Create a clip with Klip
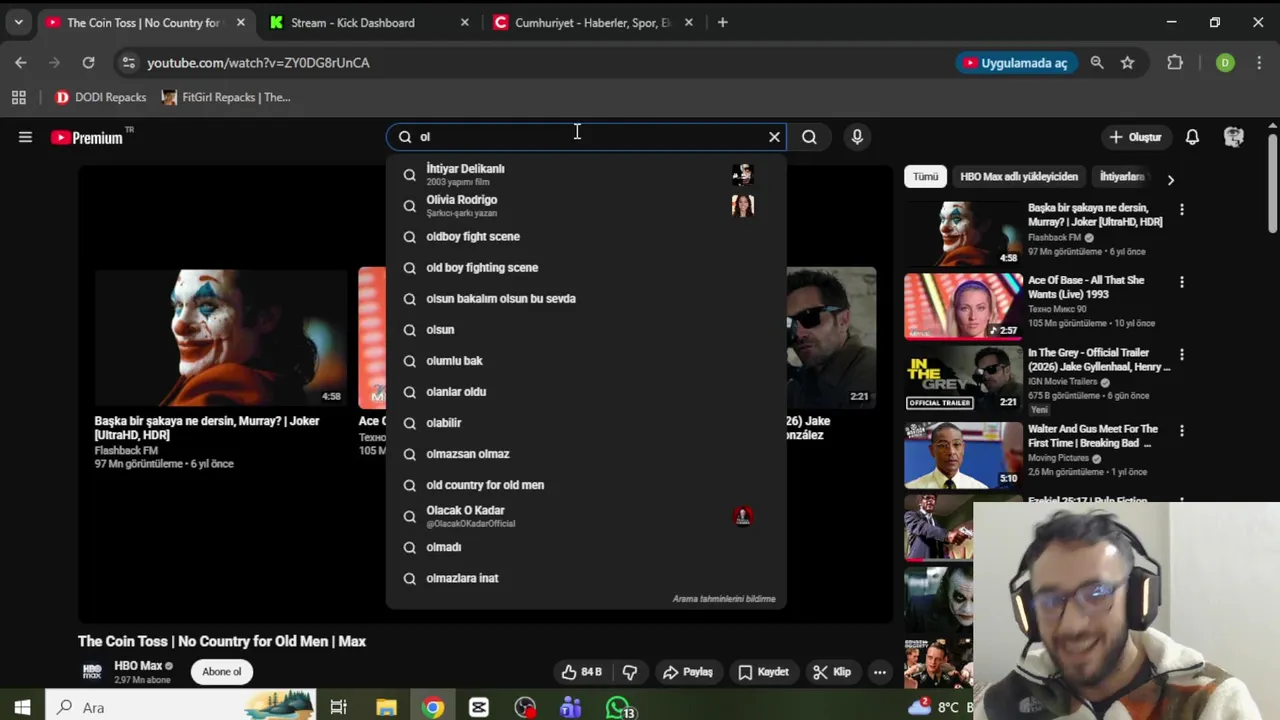 [x=832, y=672]
